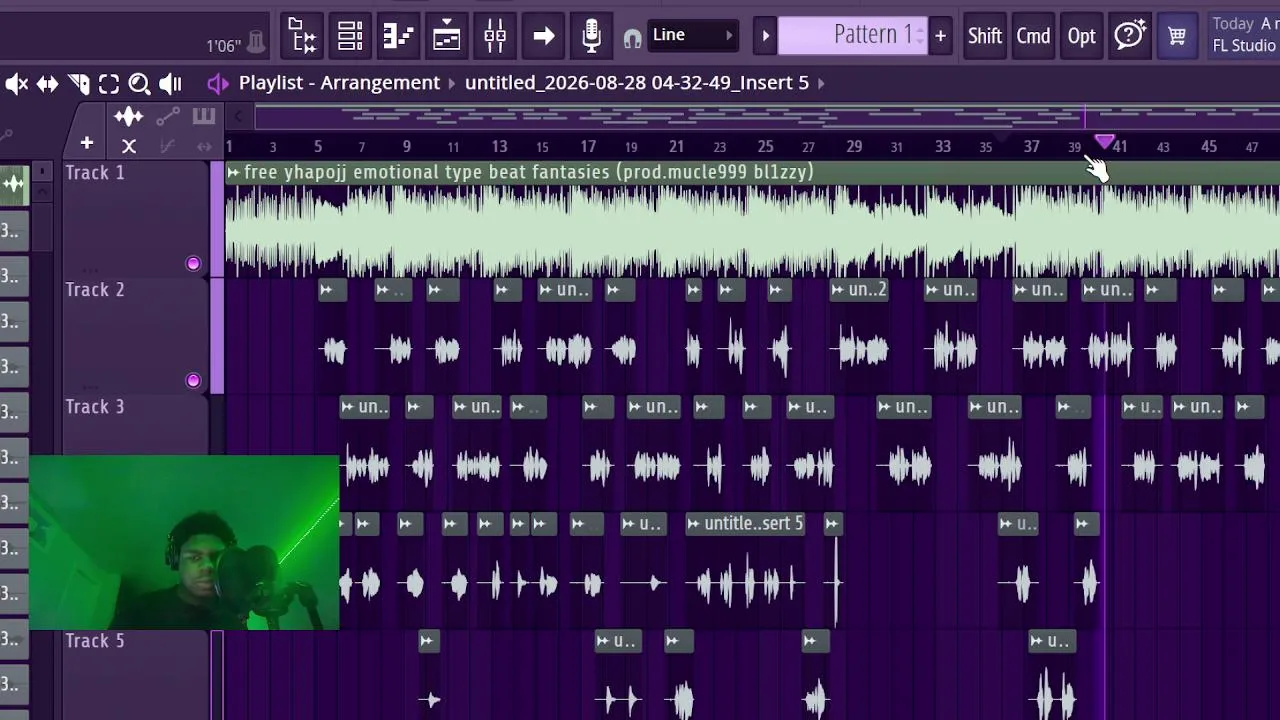Select the slice tool in playlist toolbar
The height and width of the screenshot is (720, 1280).
78,84
